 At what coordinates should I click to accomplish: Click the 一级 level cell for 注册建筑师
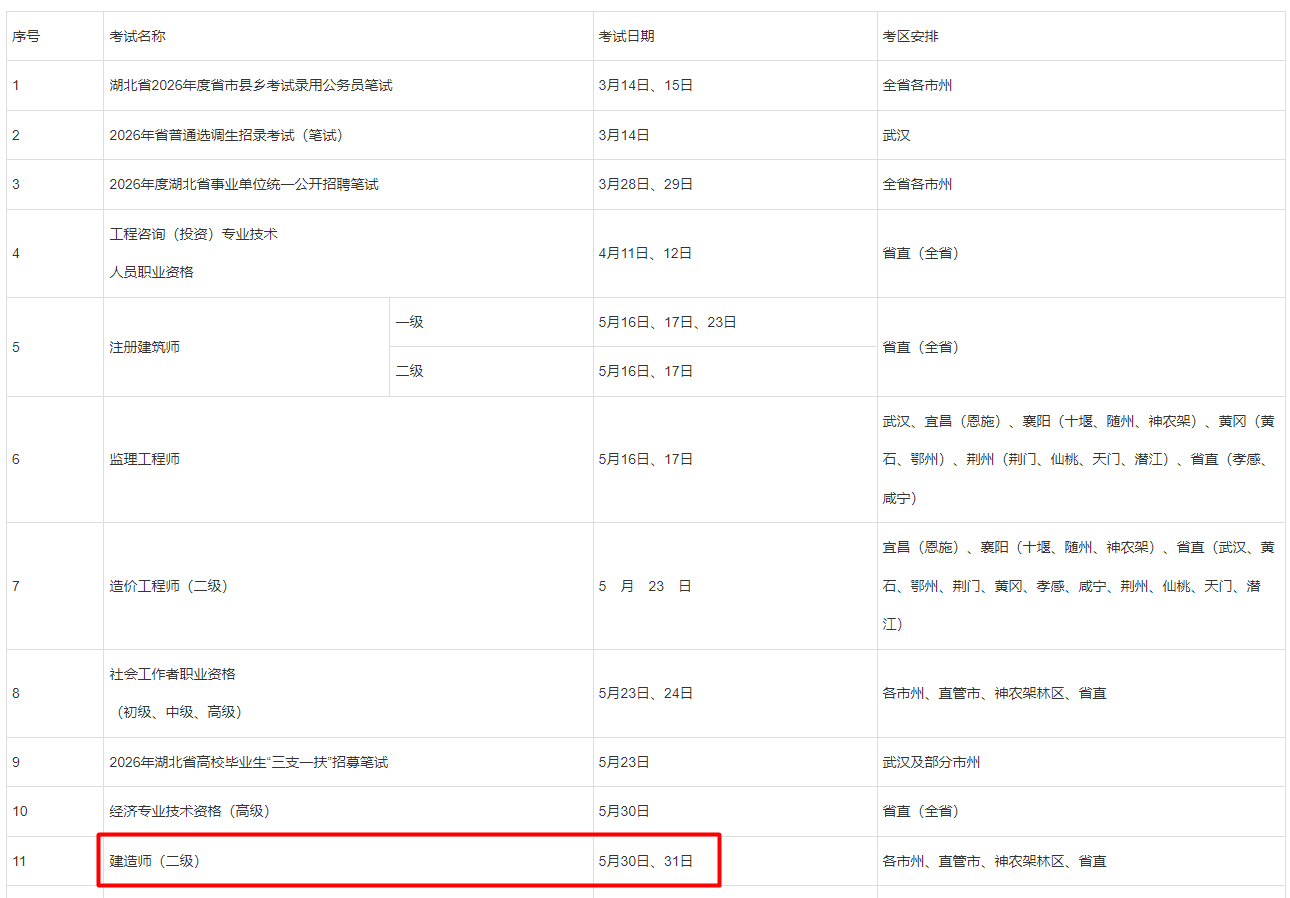pos(410,322)
